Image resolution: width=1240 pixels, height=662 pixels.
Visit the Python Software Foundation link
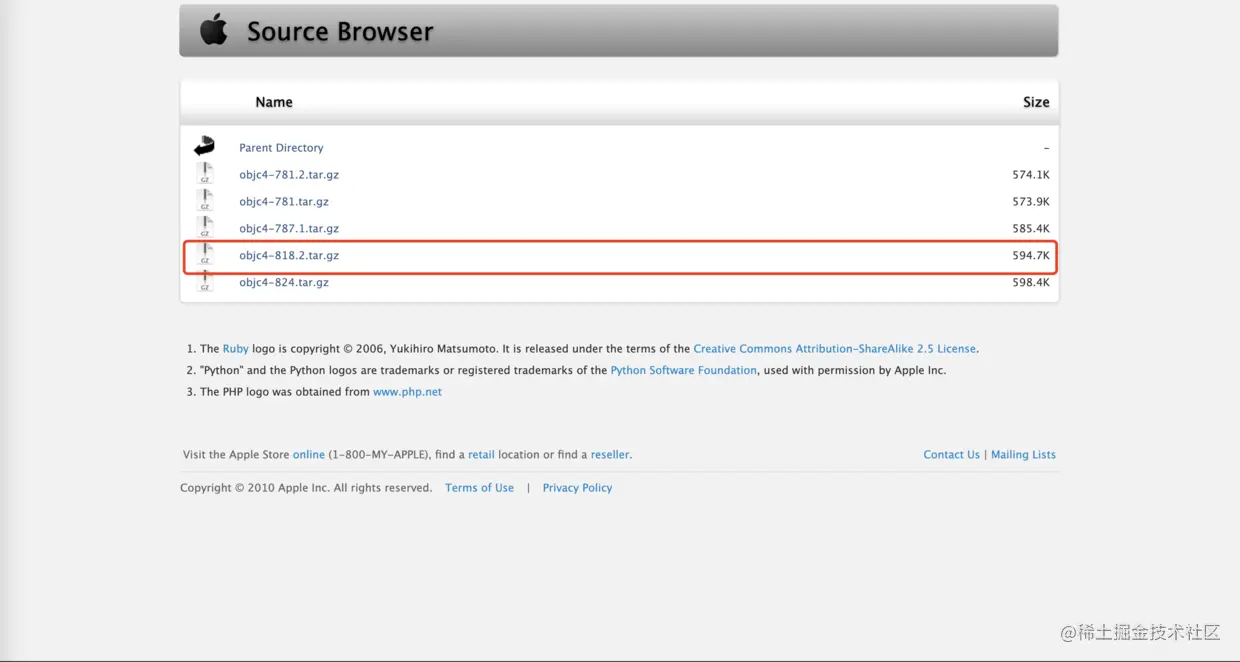click(683, 370)
